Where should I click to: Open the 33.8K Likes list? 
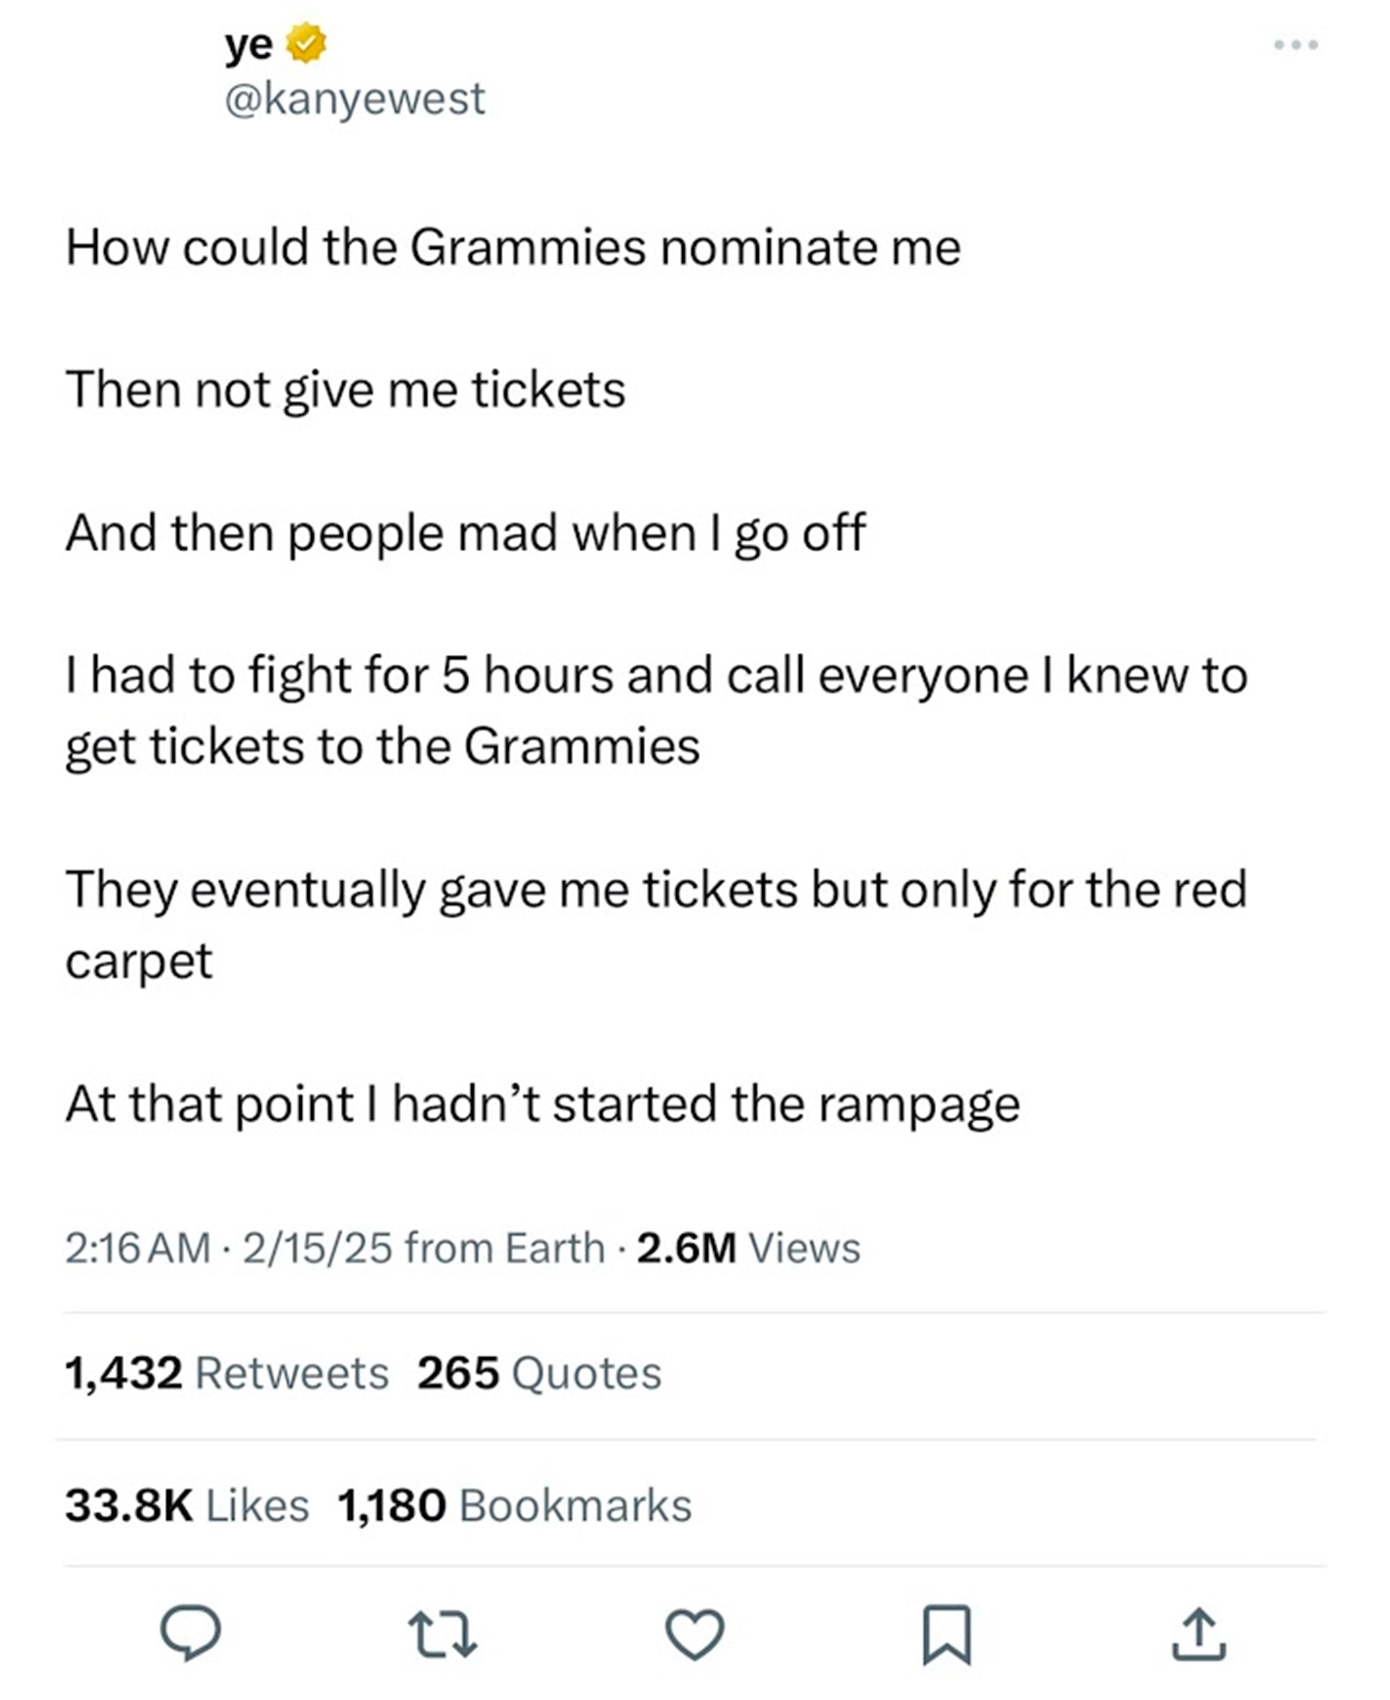point(187,1505)
